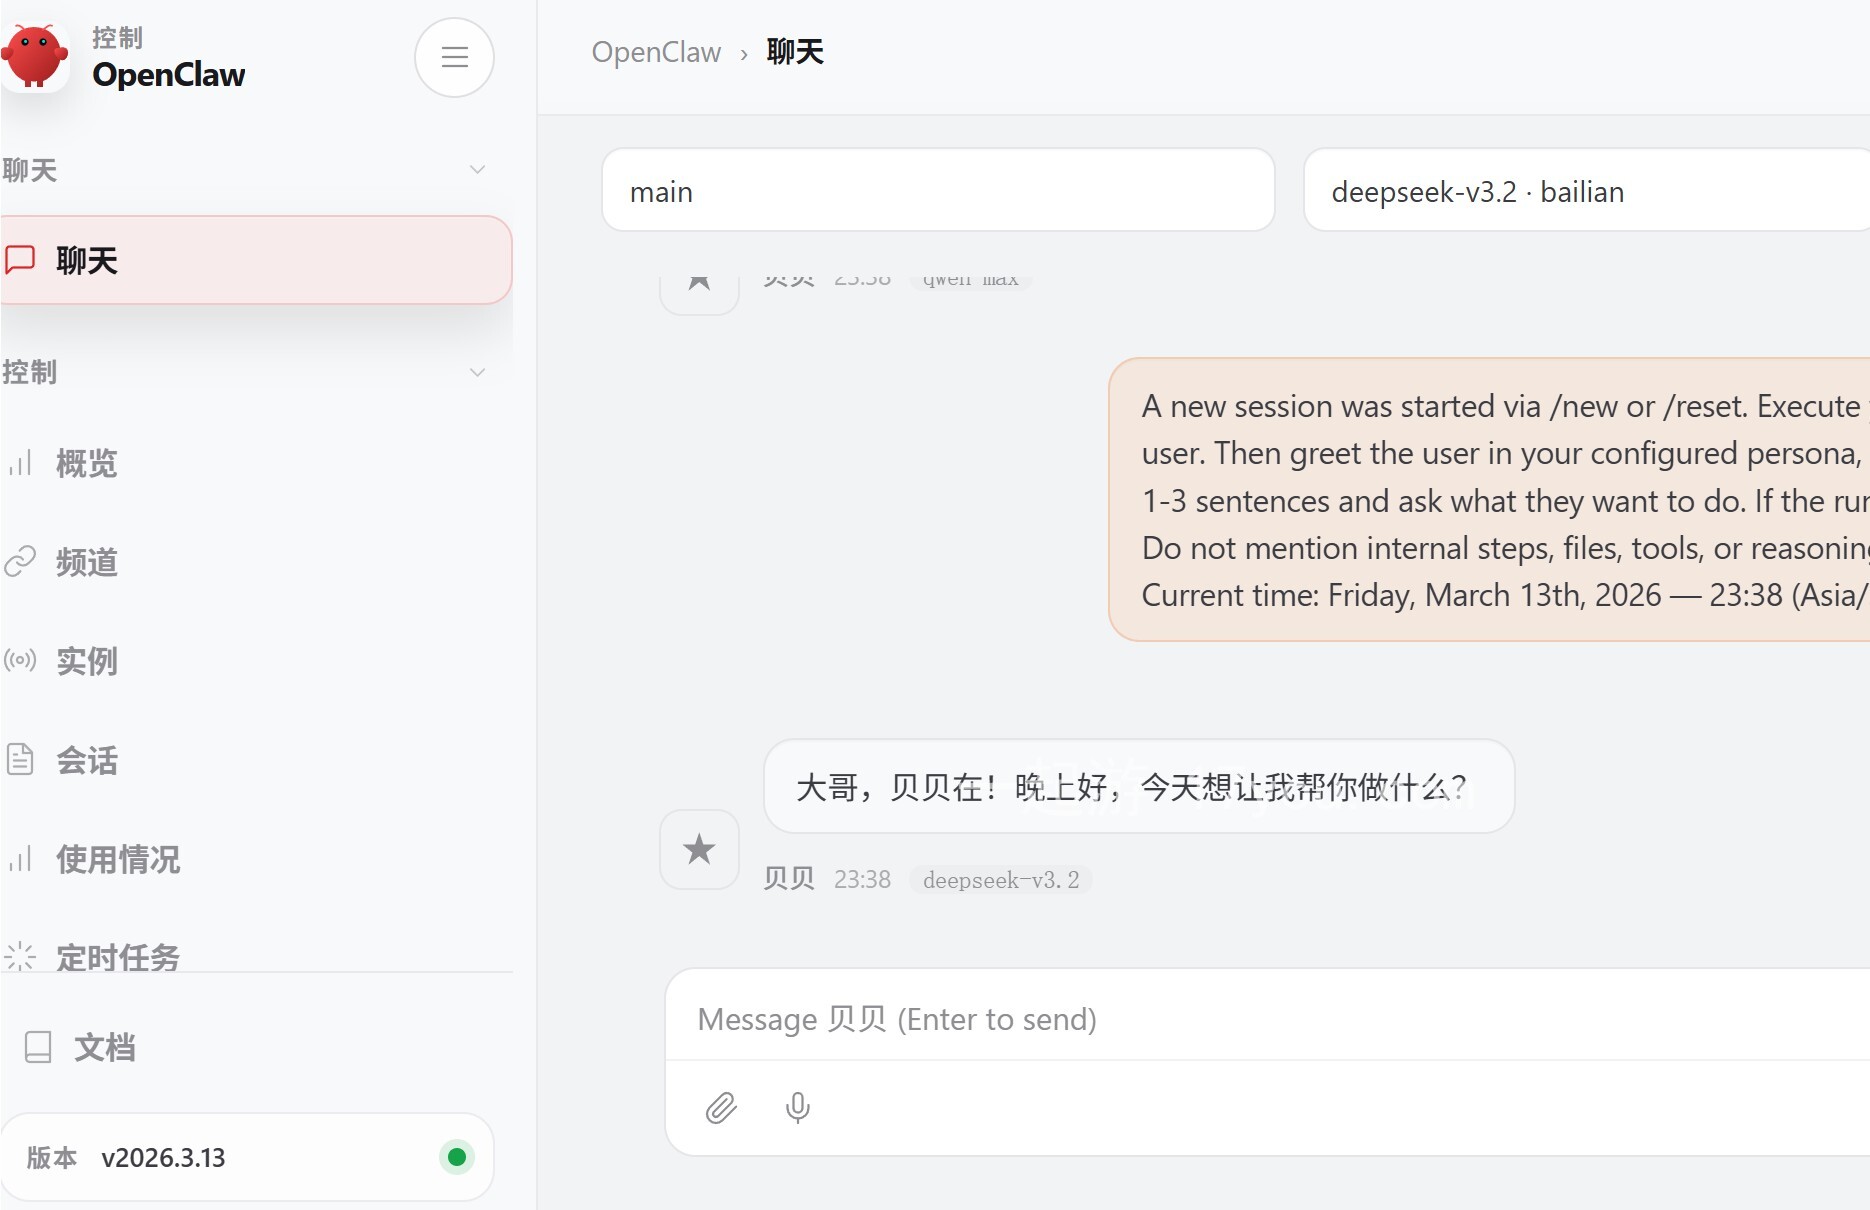View 使用情况 (Usage) statistics
The height and width of the screenshot is (1210, 1870).
[x=117, y=859]
